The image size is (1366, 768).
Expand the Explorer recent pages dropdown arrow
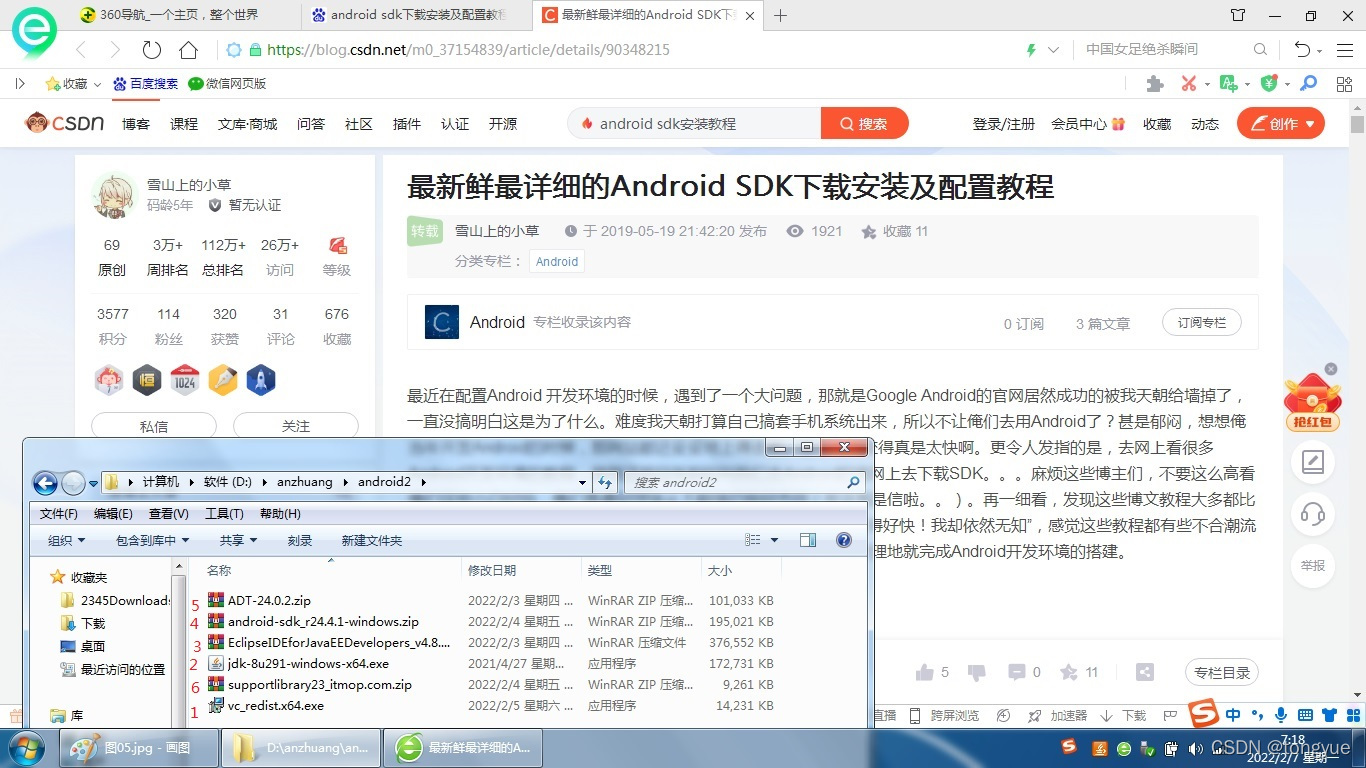93,484
